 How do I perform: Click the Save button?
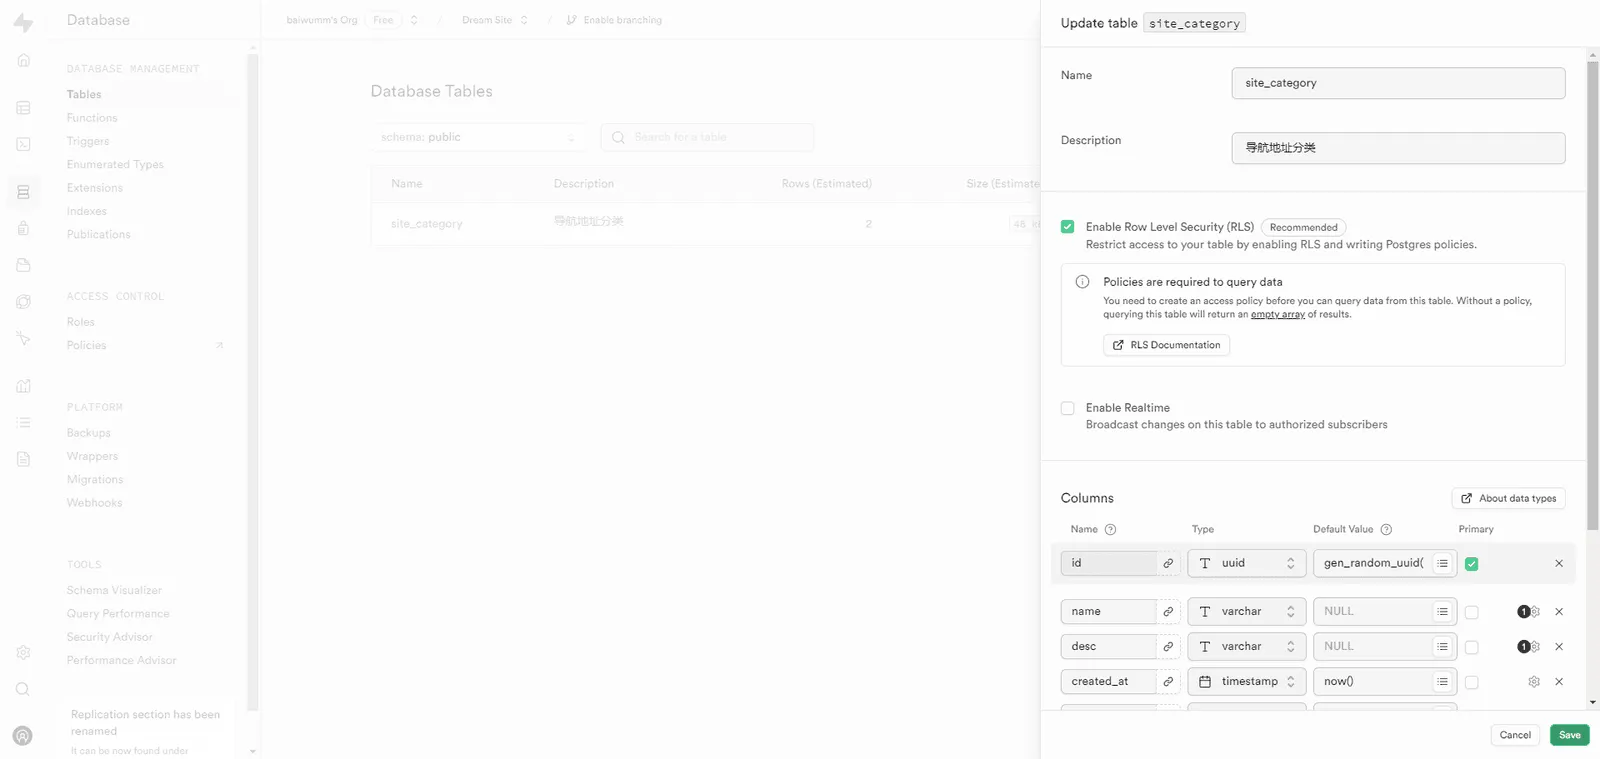tap(1569, 735)
